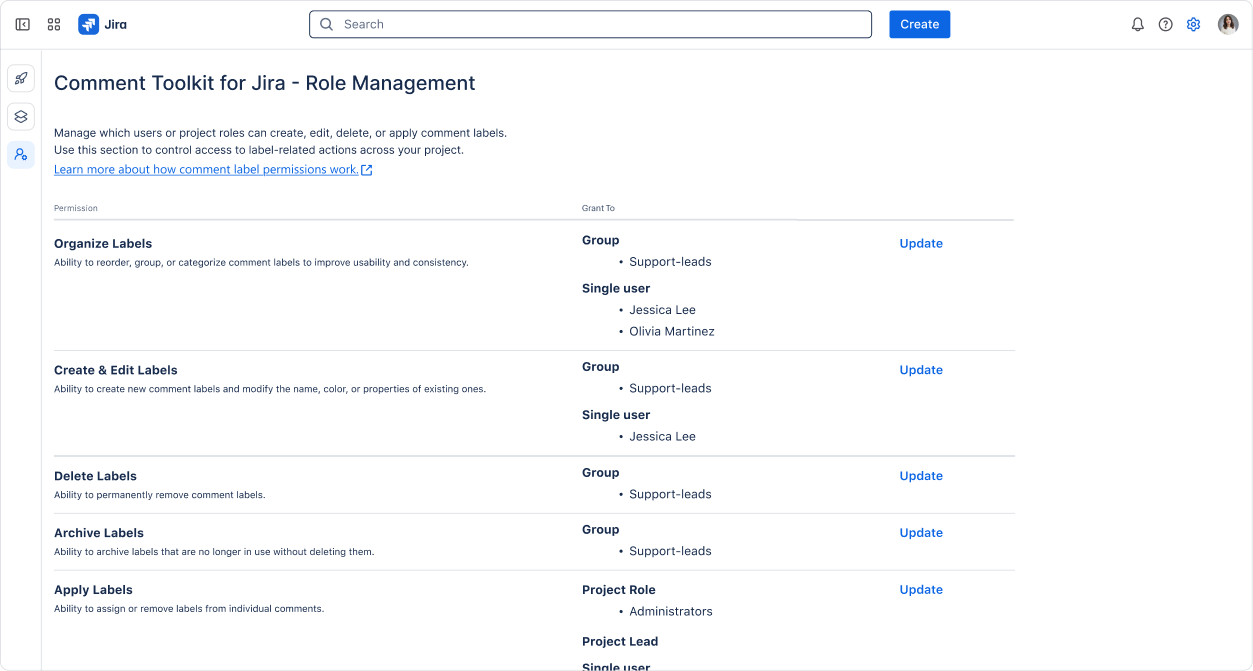Viewport: 1253px width, 671px height.
Task: Click Support-leads in Organize Labels row
Action: pos(670,262)
